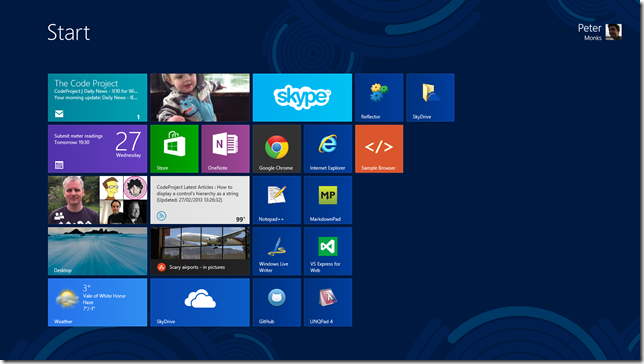Open the MarkdownPad tile

click(x=328, y=200)
